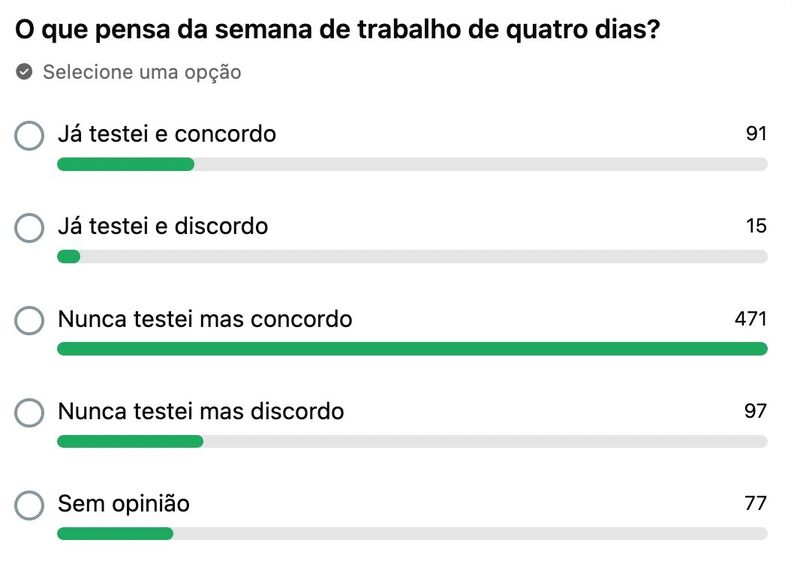Click the progress bar under 'Sem opinião'
Screen dimensions: 785x561
click(412, 533)
